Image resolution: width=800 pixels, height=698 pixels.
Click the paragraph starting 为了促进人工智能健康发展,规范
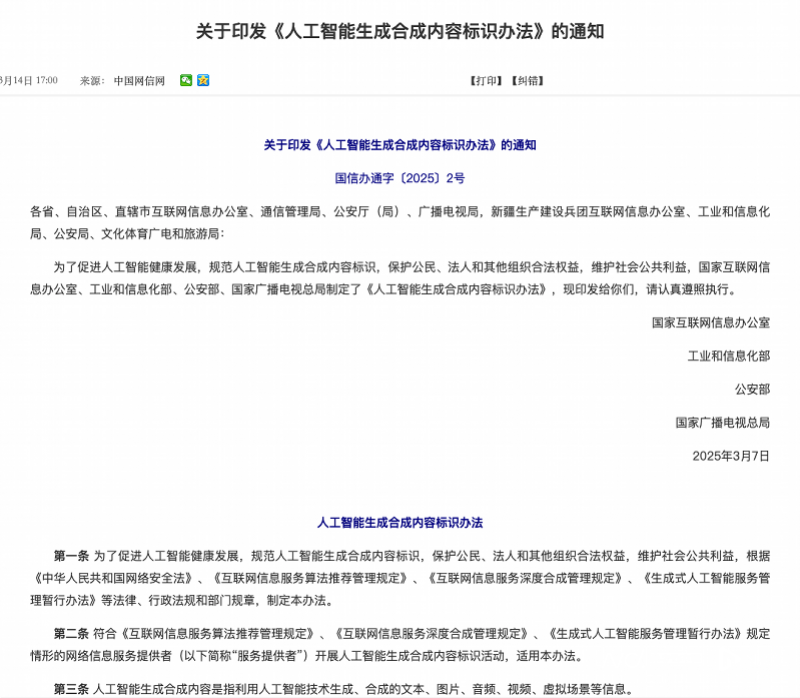(400, 278)
